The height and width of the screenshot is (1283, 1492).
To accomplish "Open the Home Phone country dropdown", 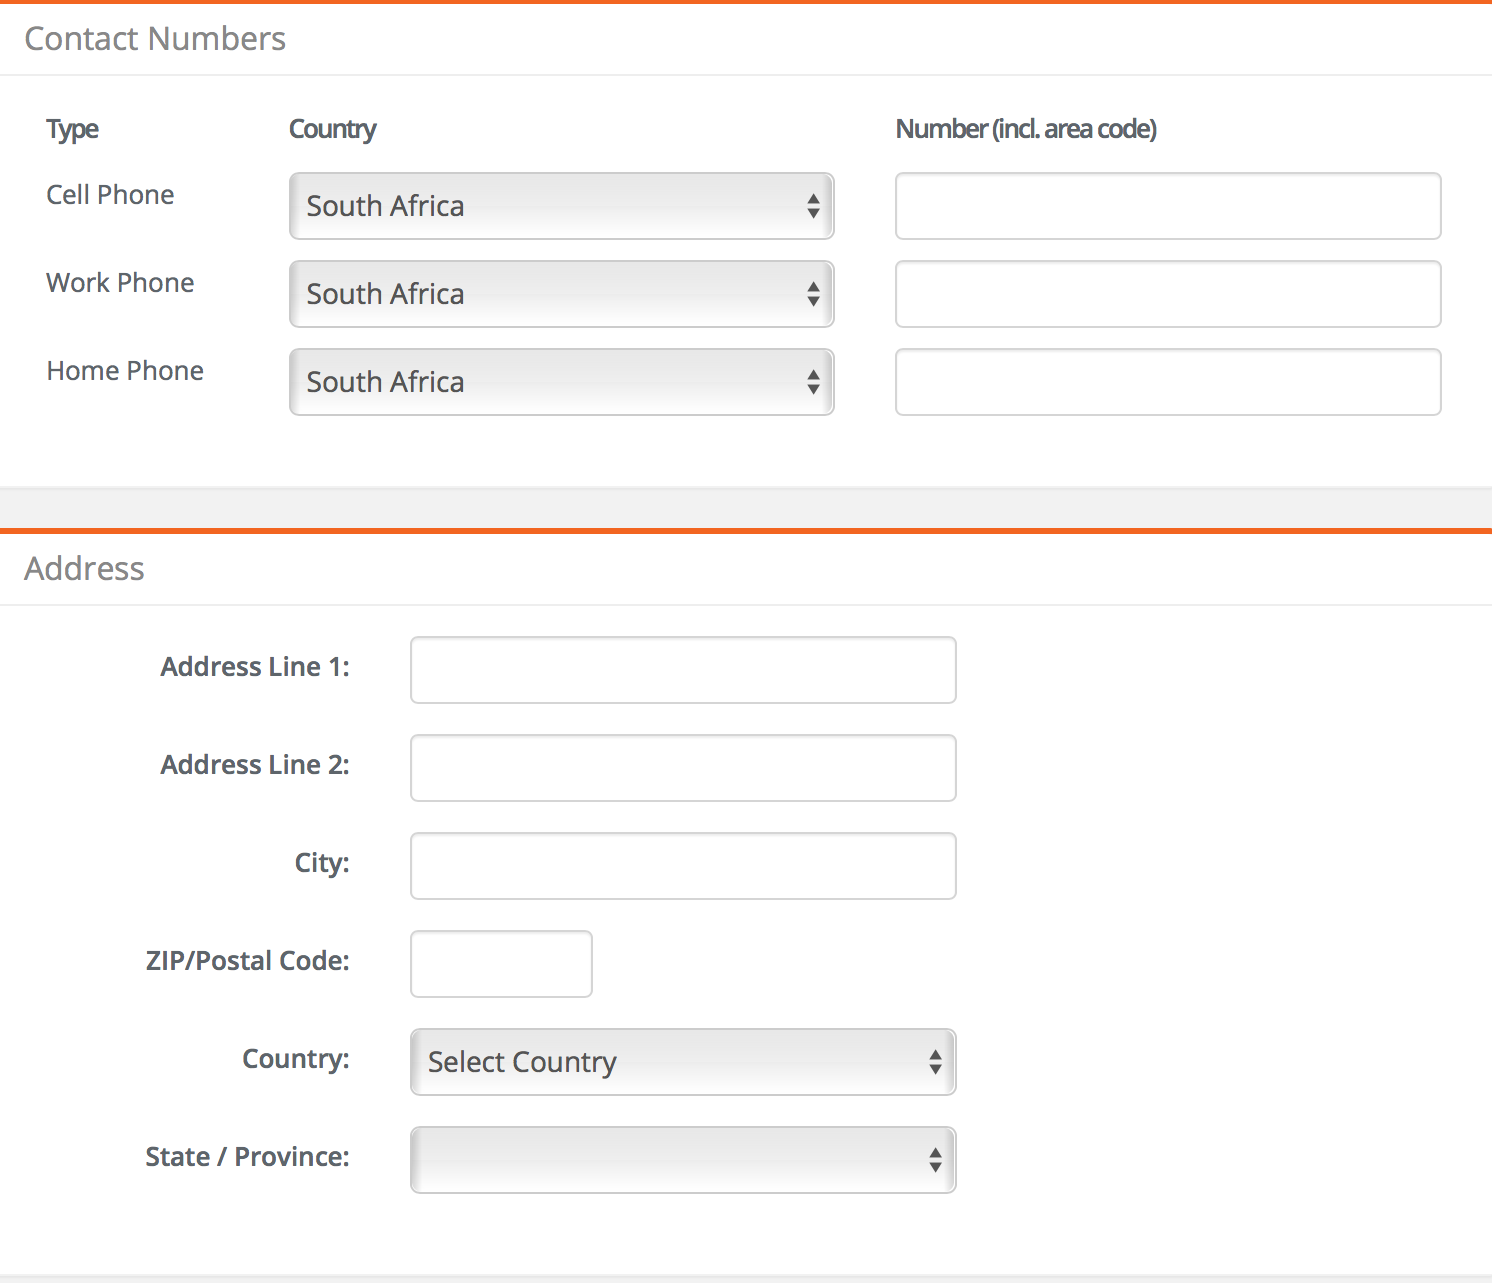I will click(x=561, y=382).
